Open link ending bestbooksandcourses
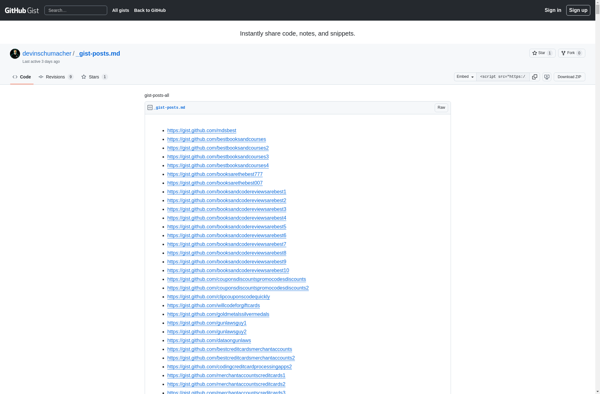This screenshot has height=394, width=600. pos(216,139)
